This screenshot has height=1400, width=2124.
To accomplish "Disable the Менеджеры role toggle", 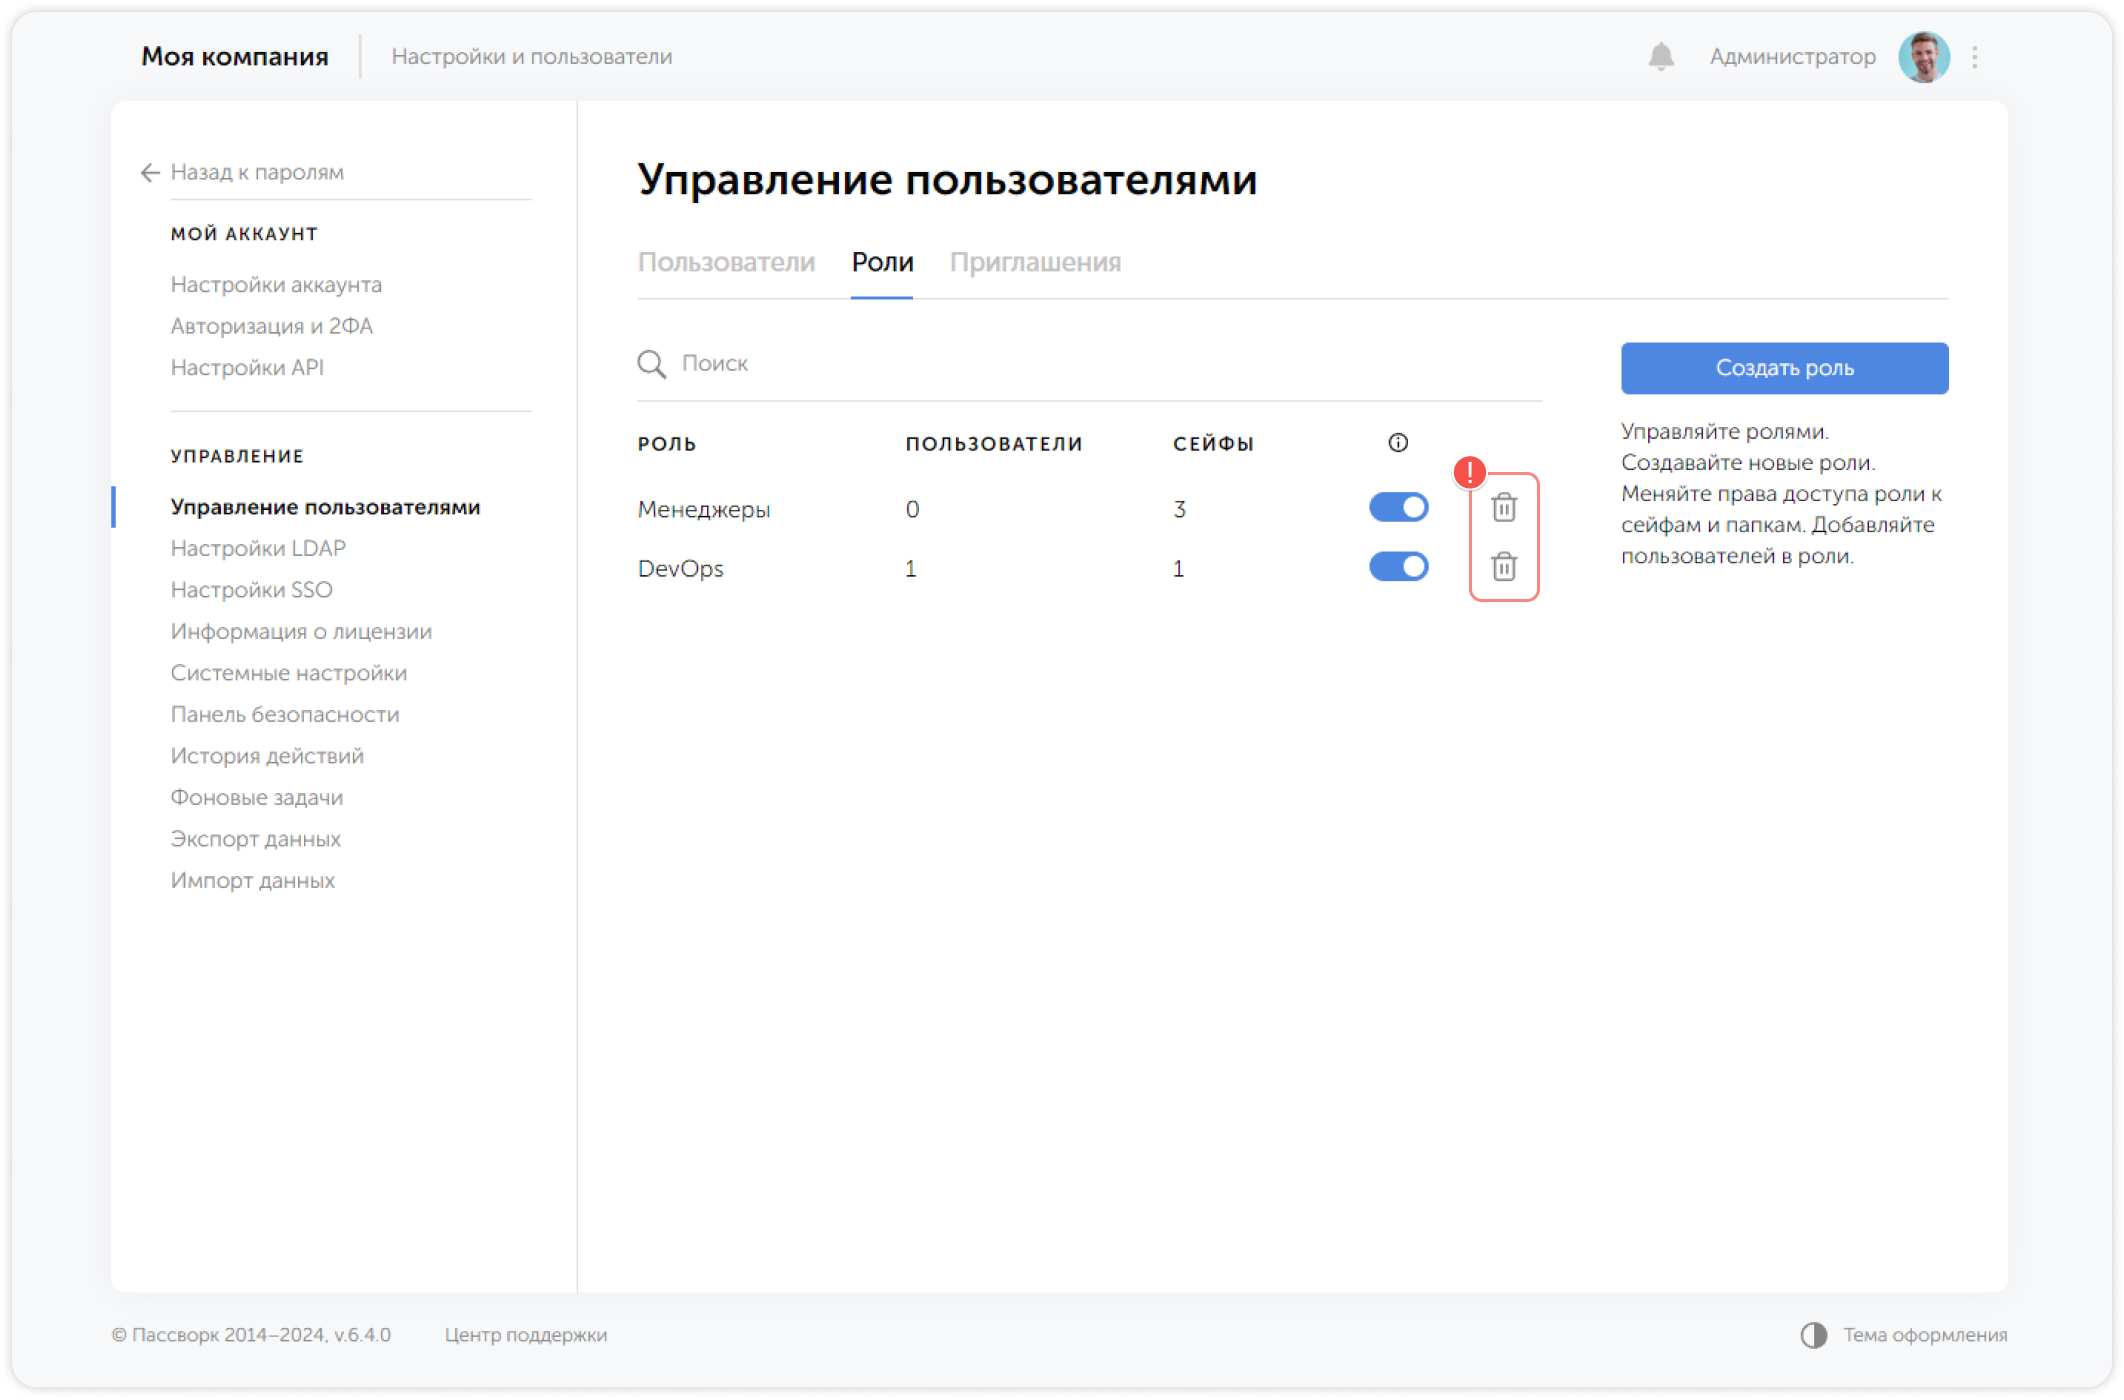I will click(x=1398, y=507).
